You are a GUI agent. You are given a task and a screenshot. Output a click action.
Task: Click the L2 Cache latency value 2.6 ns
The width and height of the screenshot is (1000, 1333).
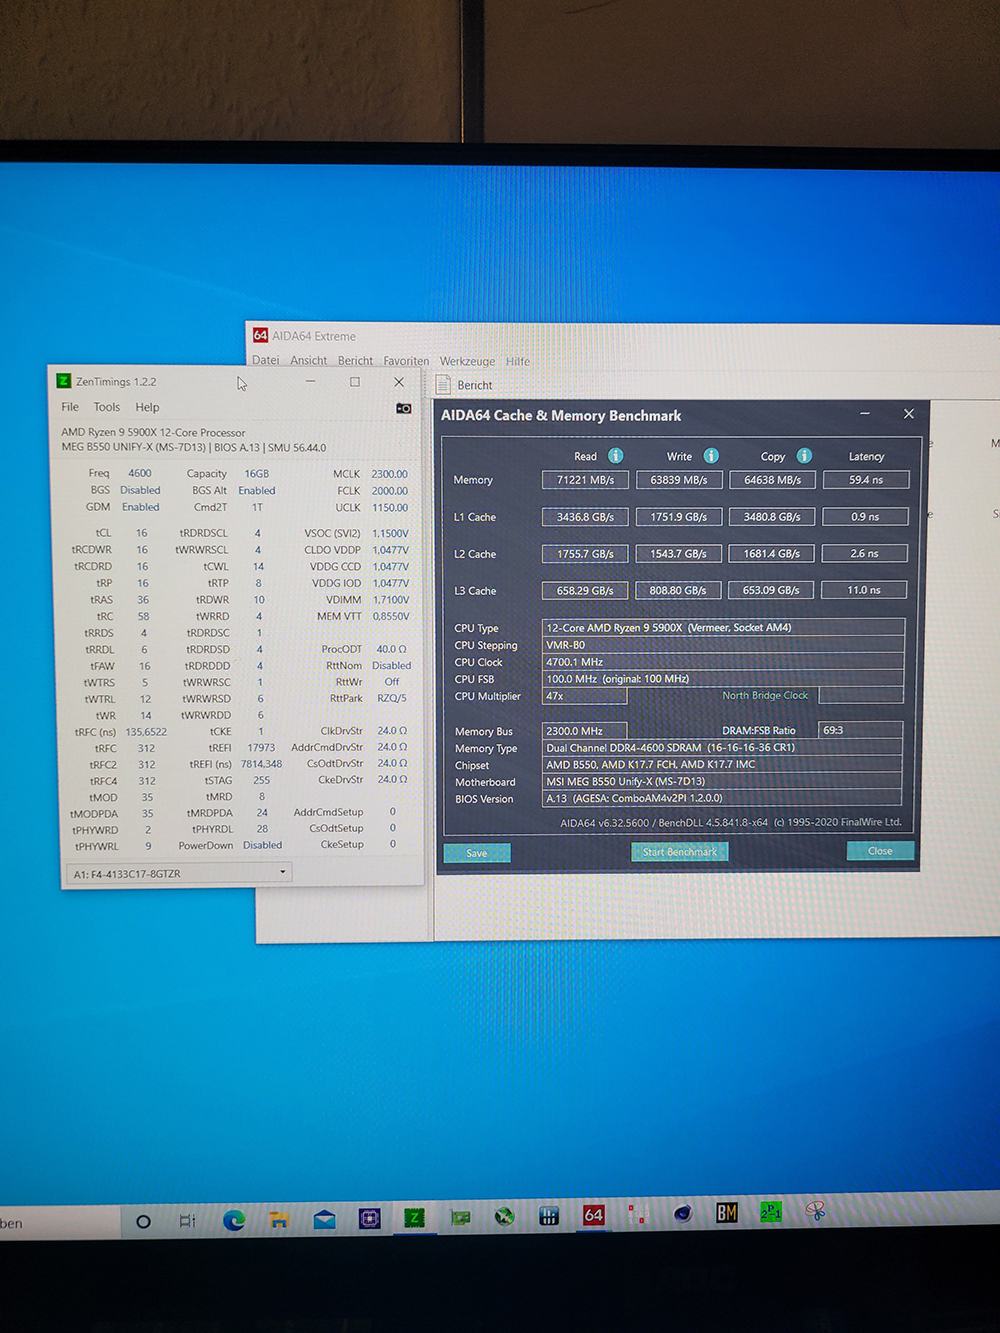click(865, 553)
